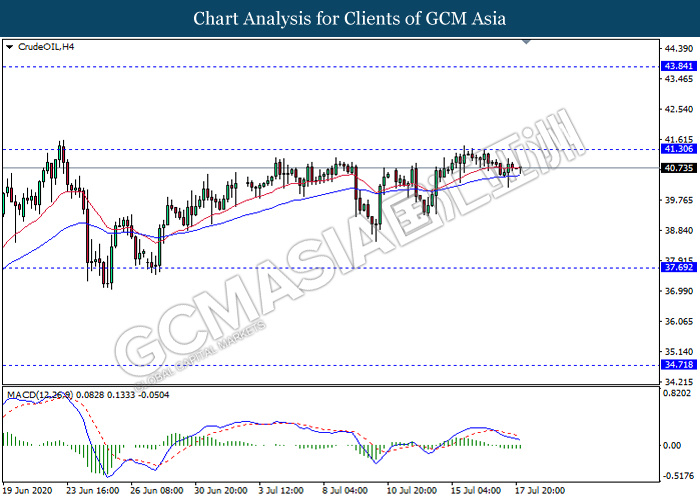700x500 pixels.
Task: Click the 39.765 price axis value
Action: [x=679, y=200]
